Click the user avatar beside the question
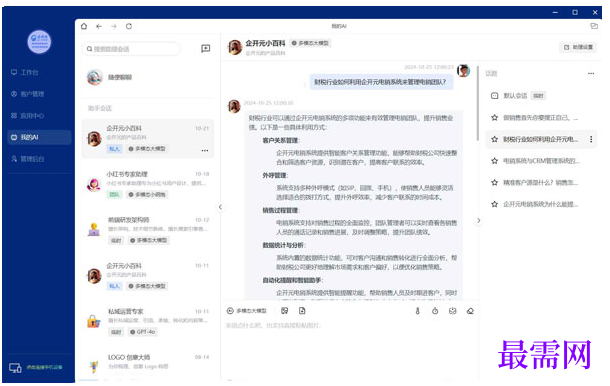 pyautogui.click(x=463, y=71)
